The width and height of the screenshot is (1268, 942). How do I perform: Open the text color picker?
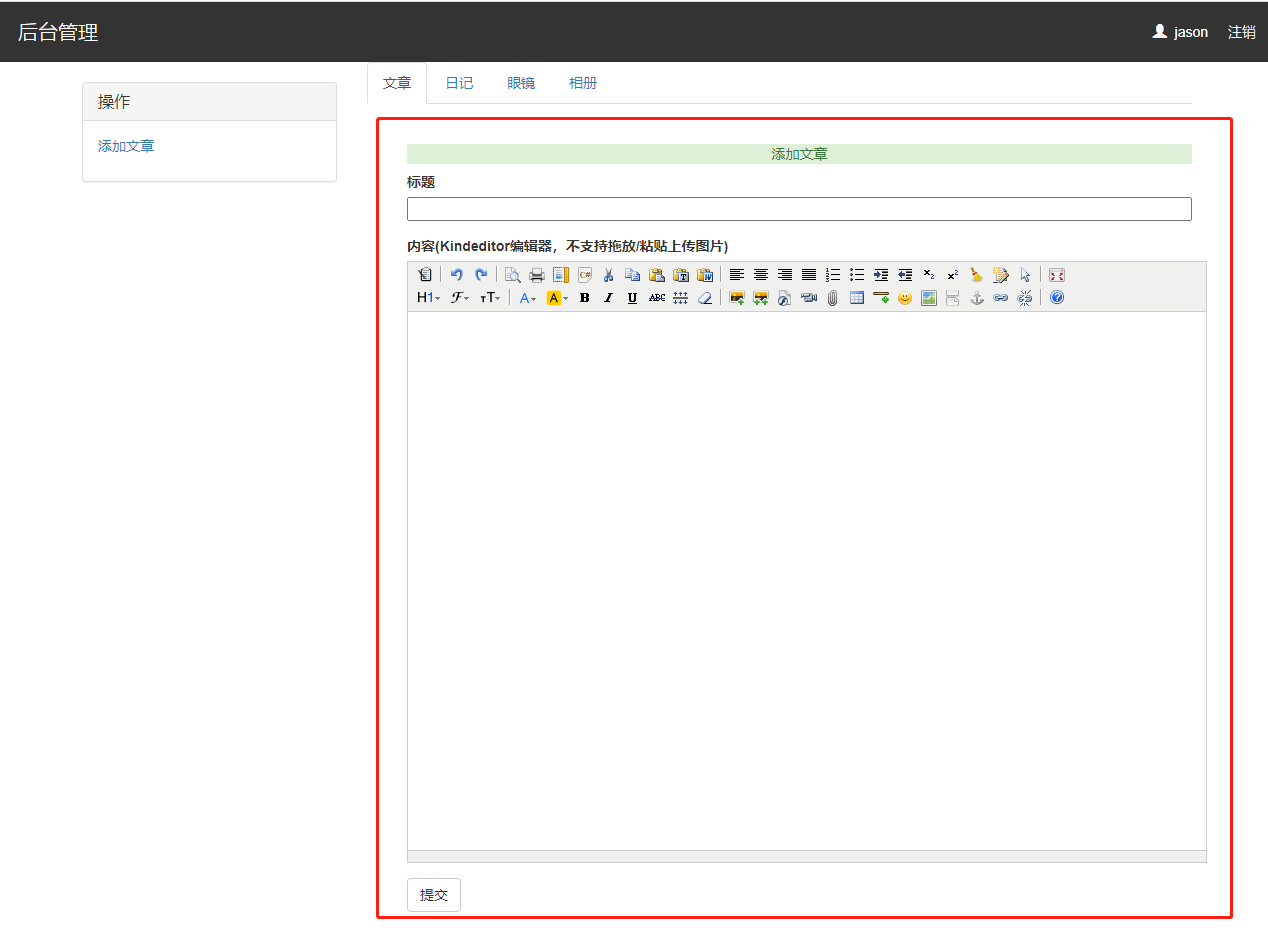click(528, 298)
